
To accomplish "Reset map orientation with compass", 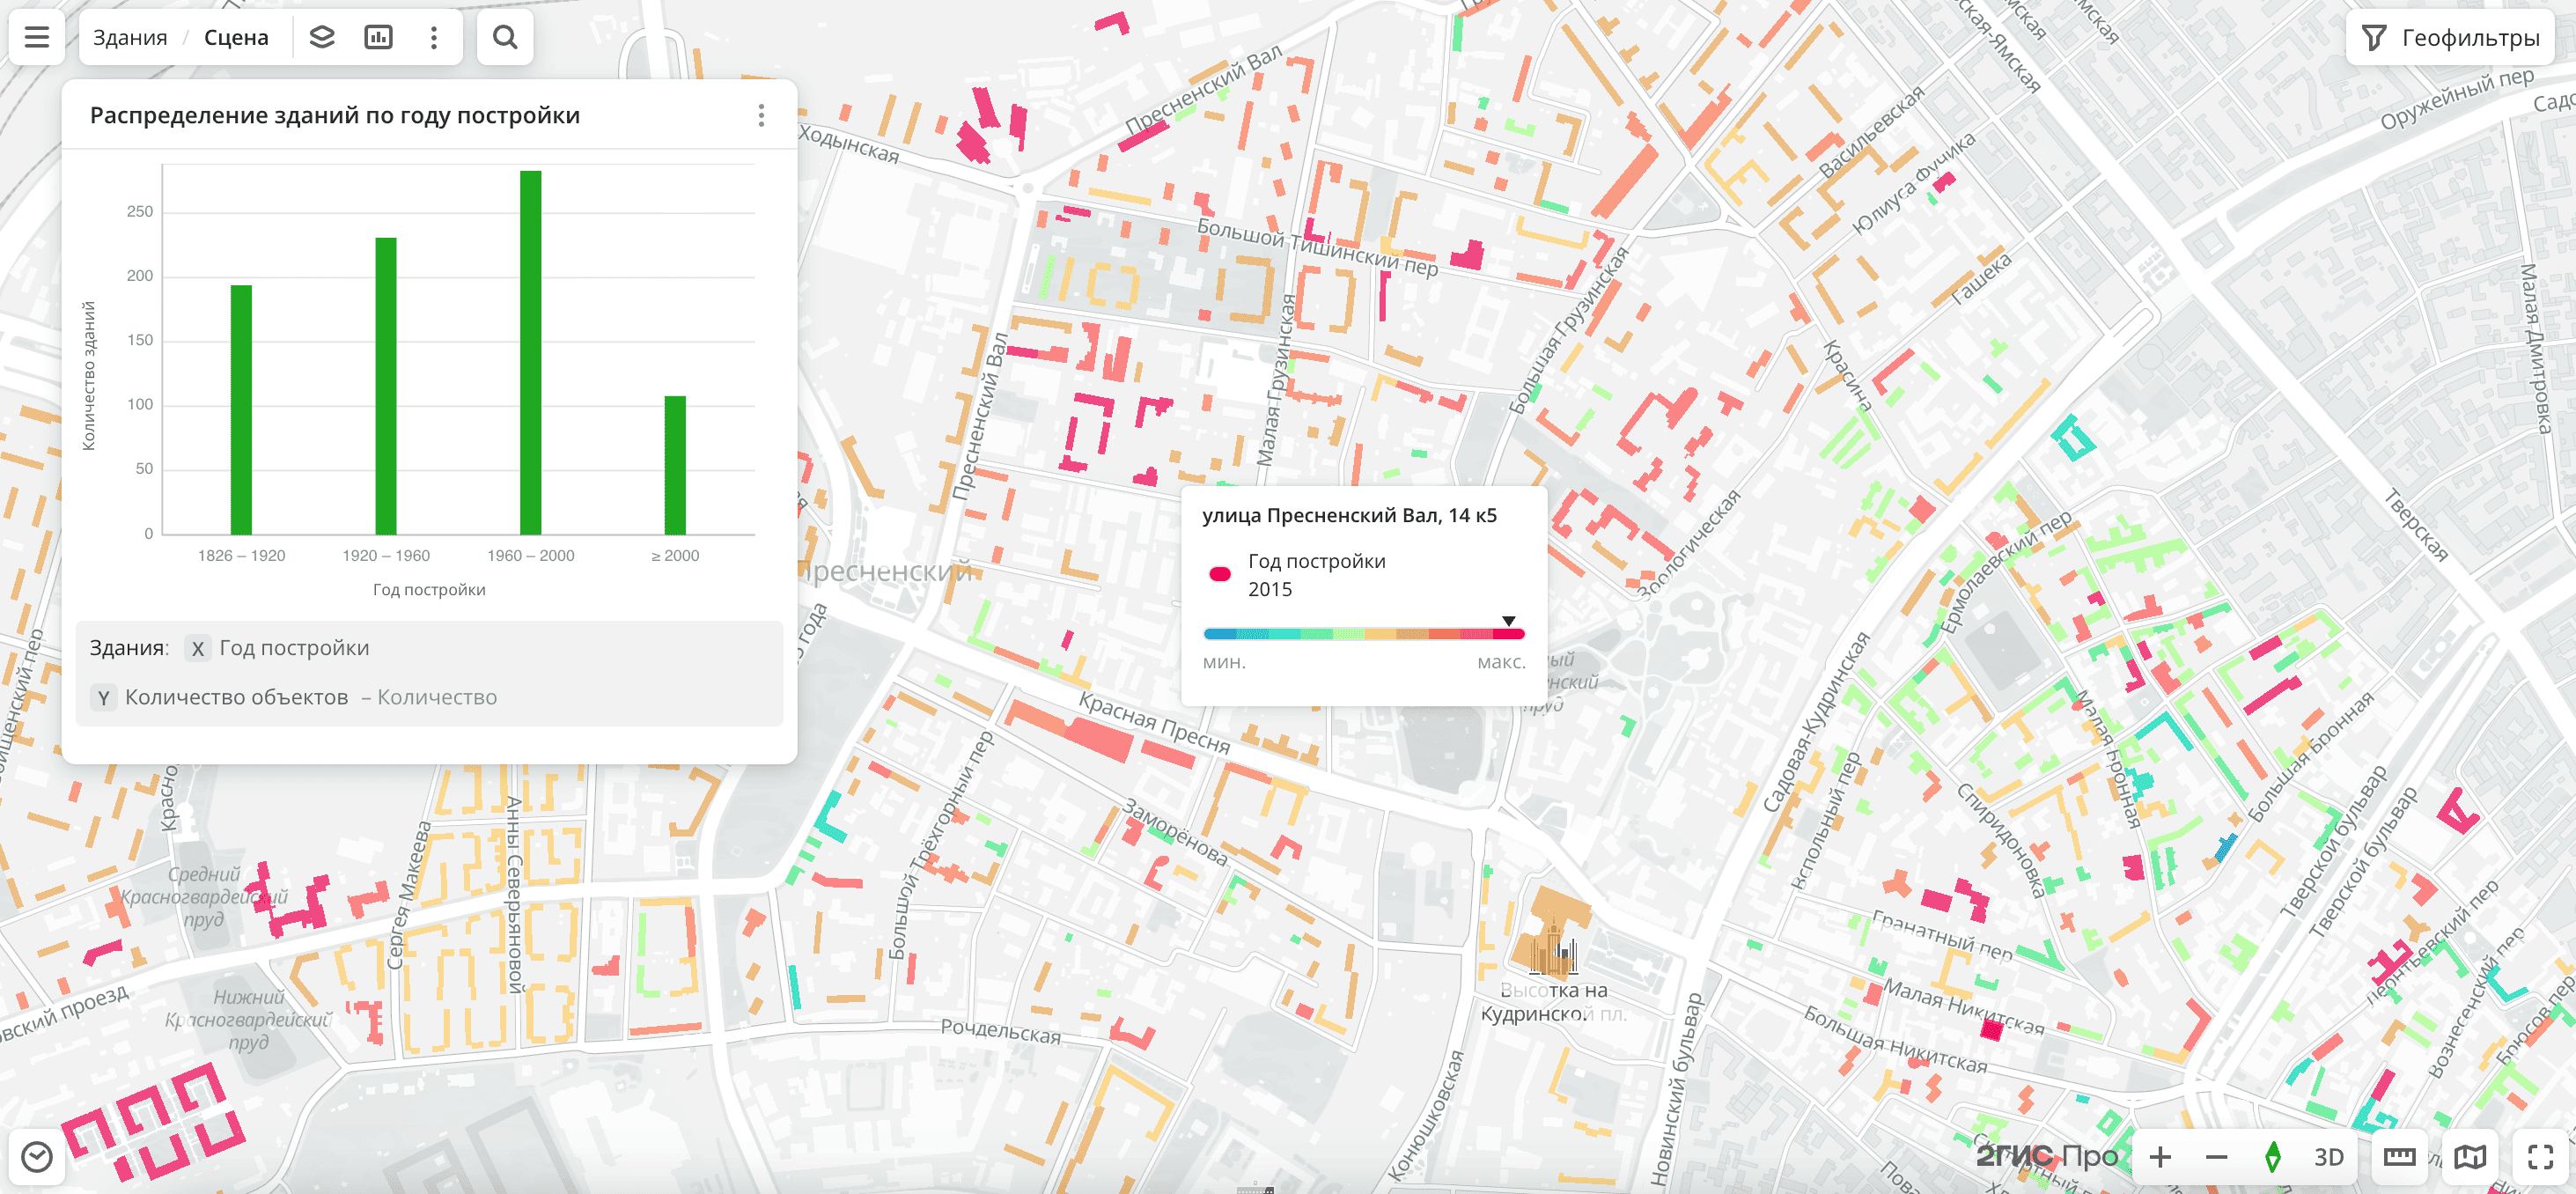I will click(2272, 1157).
